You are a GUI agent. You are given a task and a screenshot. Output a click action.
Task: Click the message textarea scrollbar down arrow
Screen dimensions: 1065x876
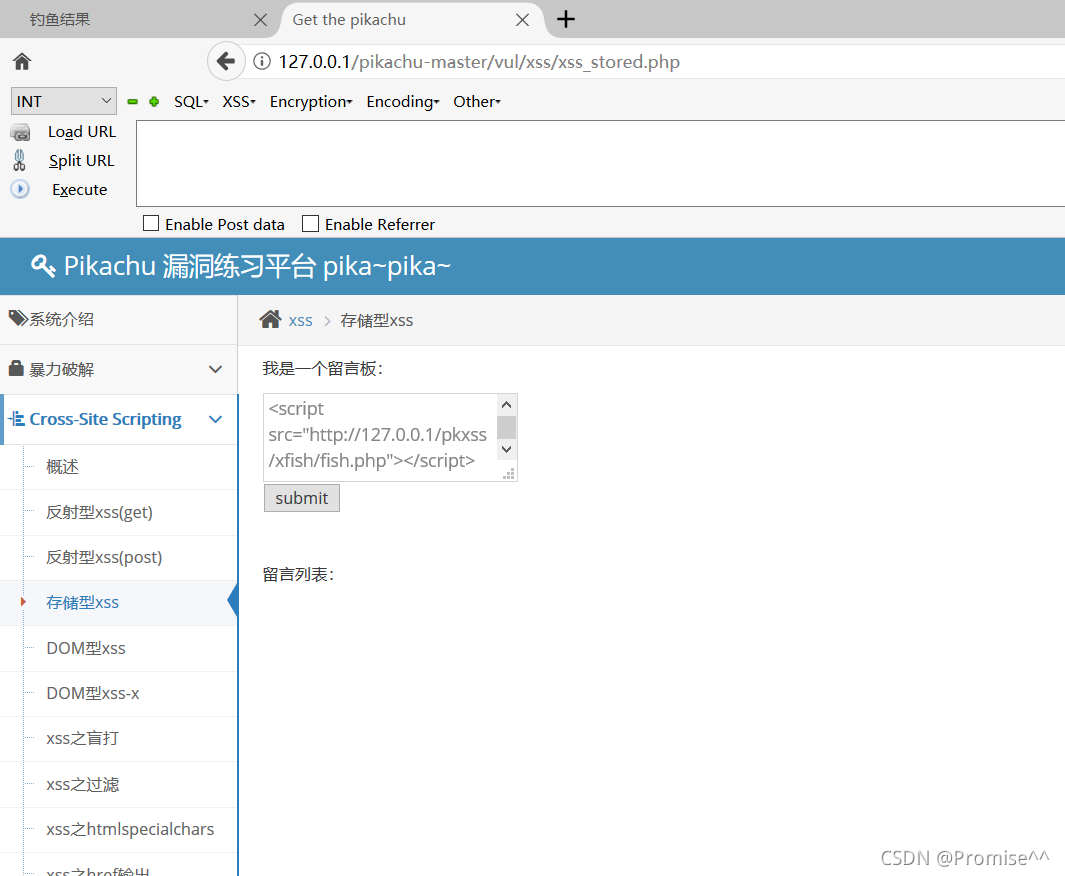506,450
